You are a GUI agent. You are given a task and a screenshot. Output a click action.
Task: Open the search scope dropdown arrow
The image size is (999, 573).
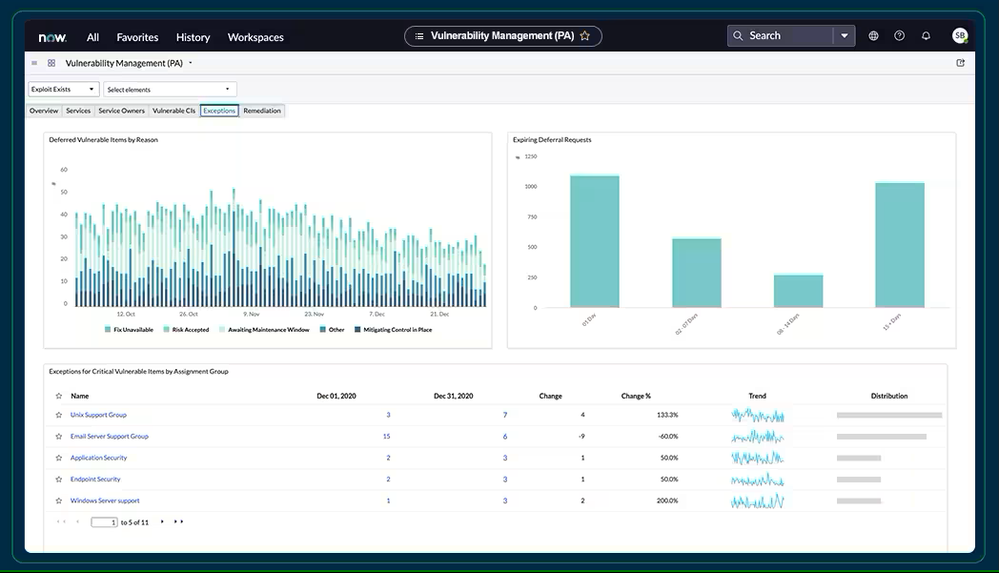click(x=845, y=36)
